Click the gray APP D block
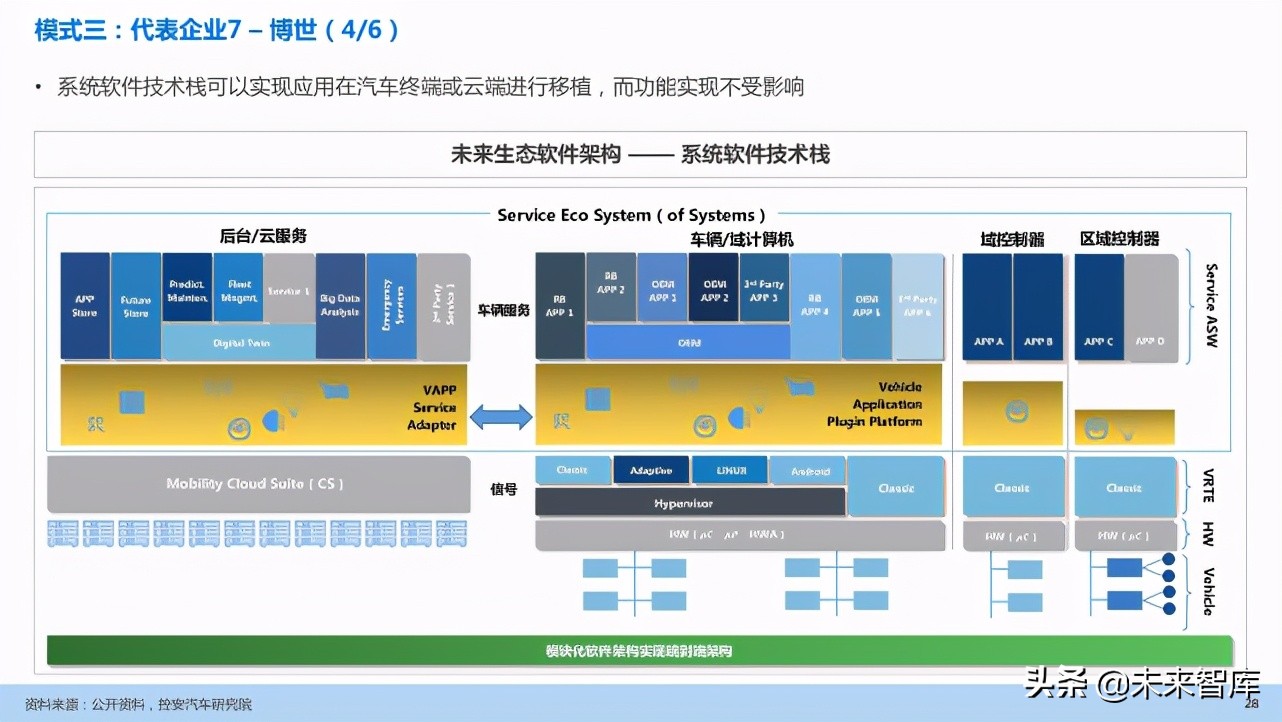This screenshot has height=722, width=1282. 1150,306
